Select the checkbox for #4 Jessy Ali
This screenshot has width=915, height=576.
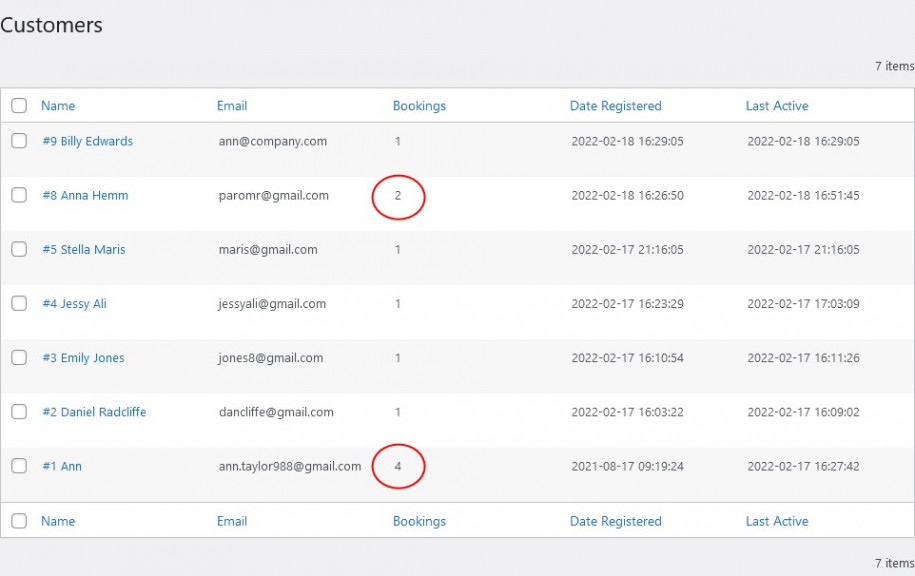(18, 303)
